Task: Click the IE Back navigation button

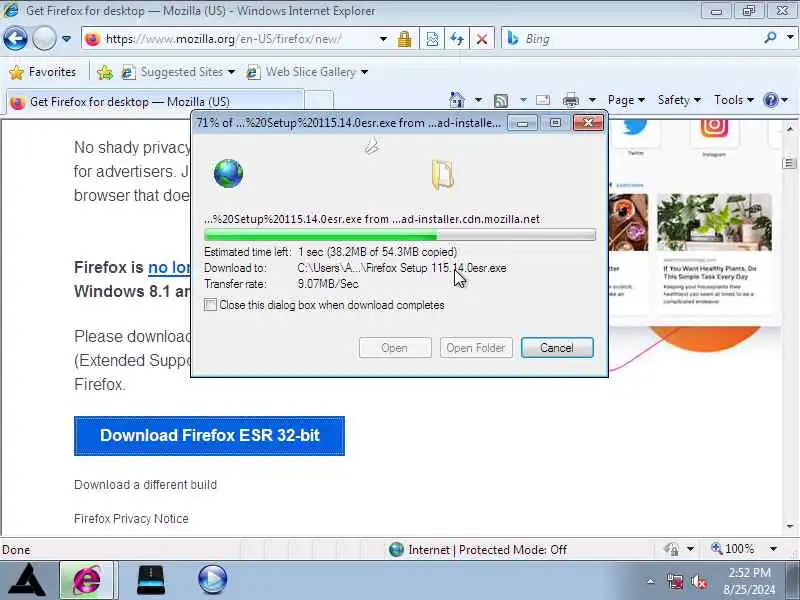Action: [15, 39]
